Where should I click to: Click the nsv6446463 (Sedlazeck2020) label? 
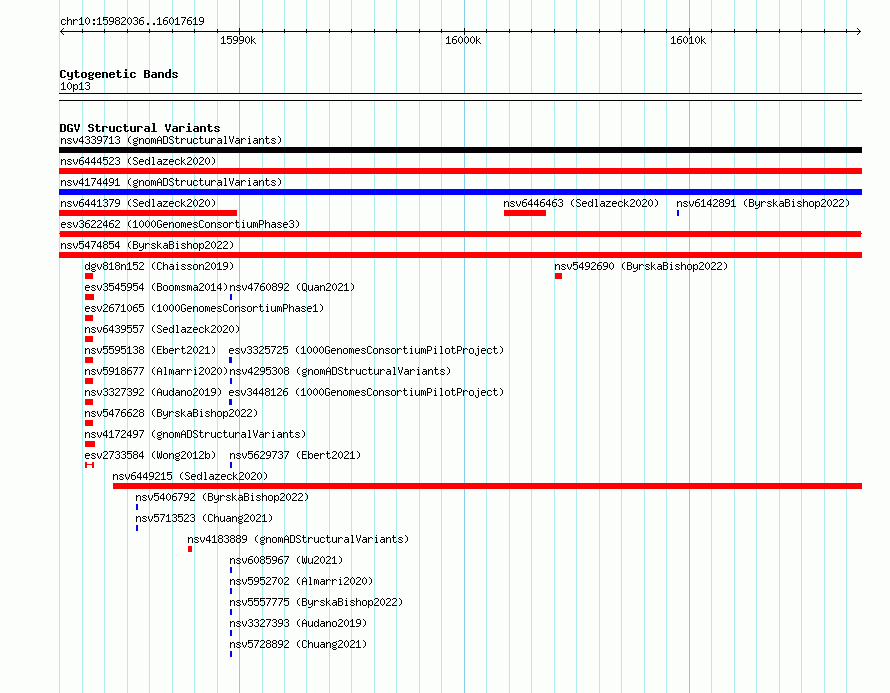click(x=581, y=203)
